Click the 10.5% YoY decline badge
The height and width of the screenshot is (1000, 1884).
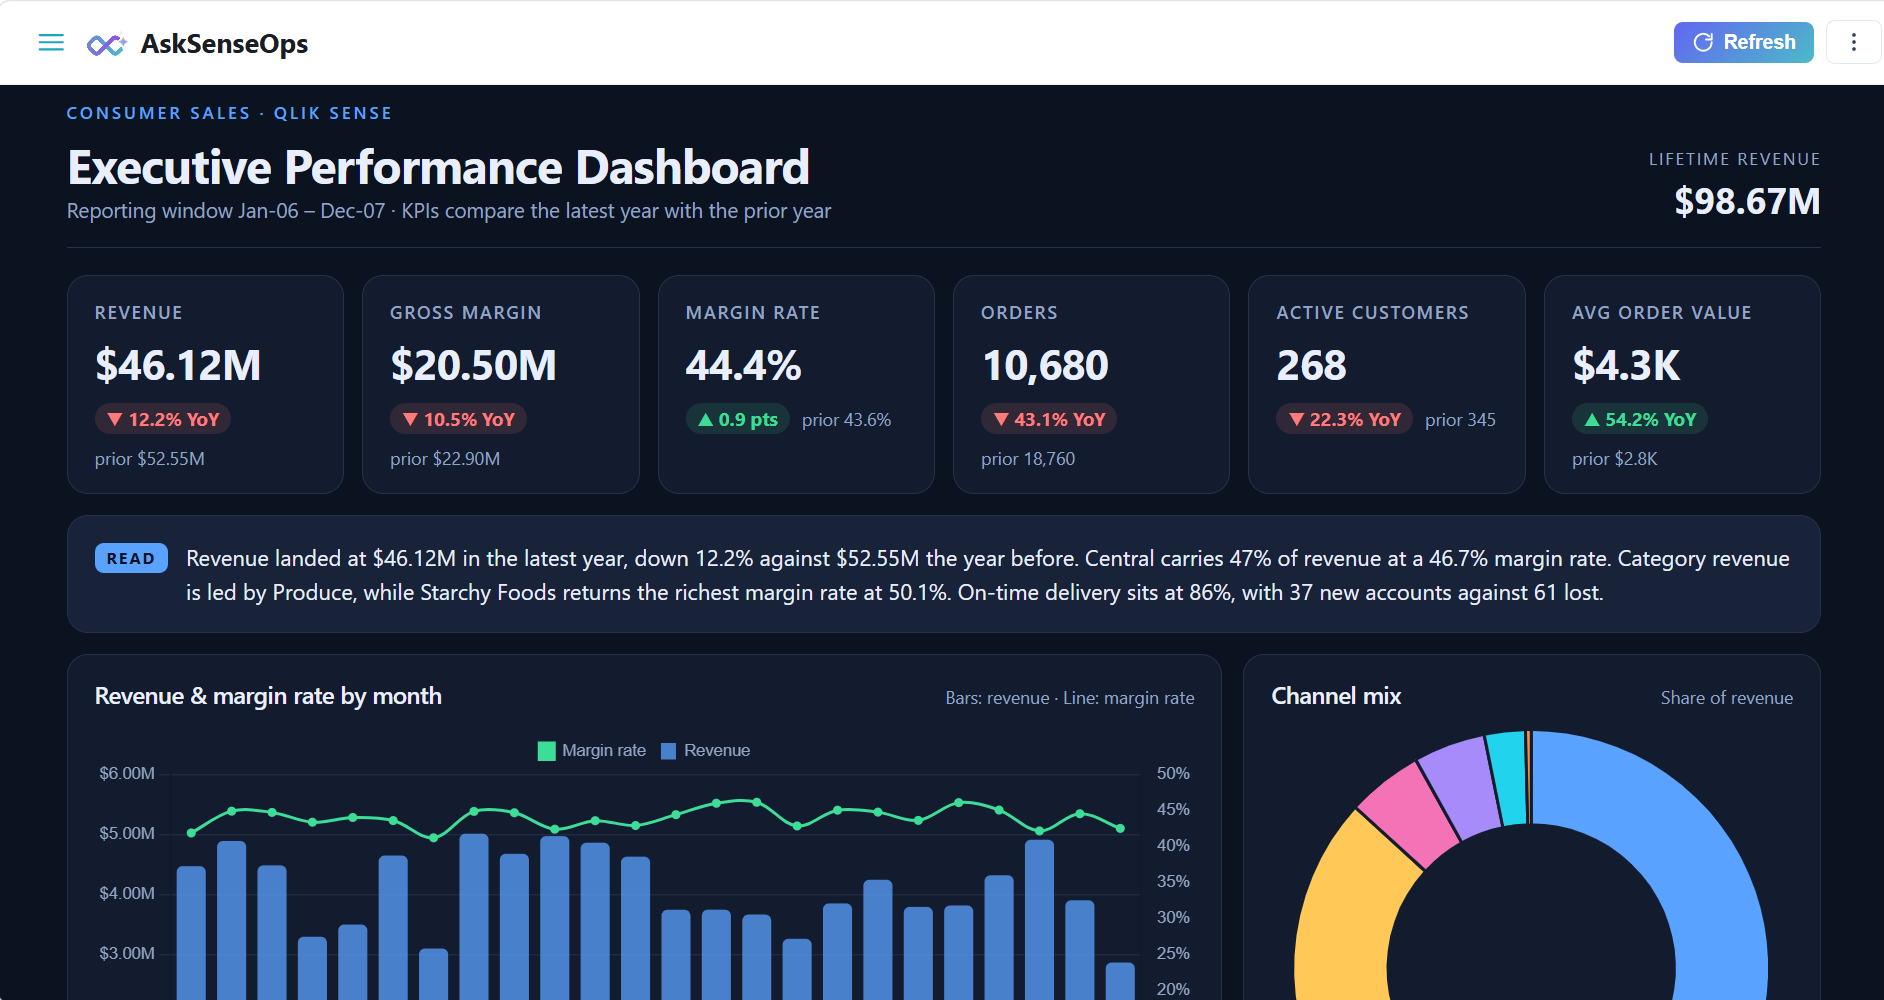(x=458, y=419)
